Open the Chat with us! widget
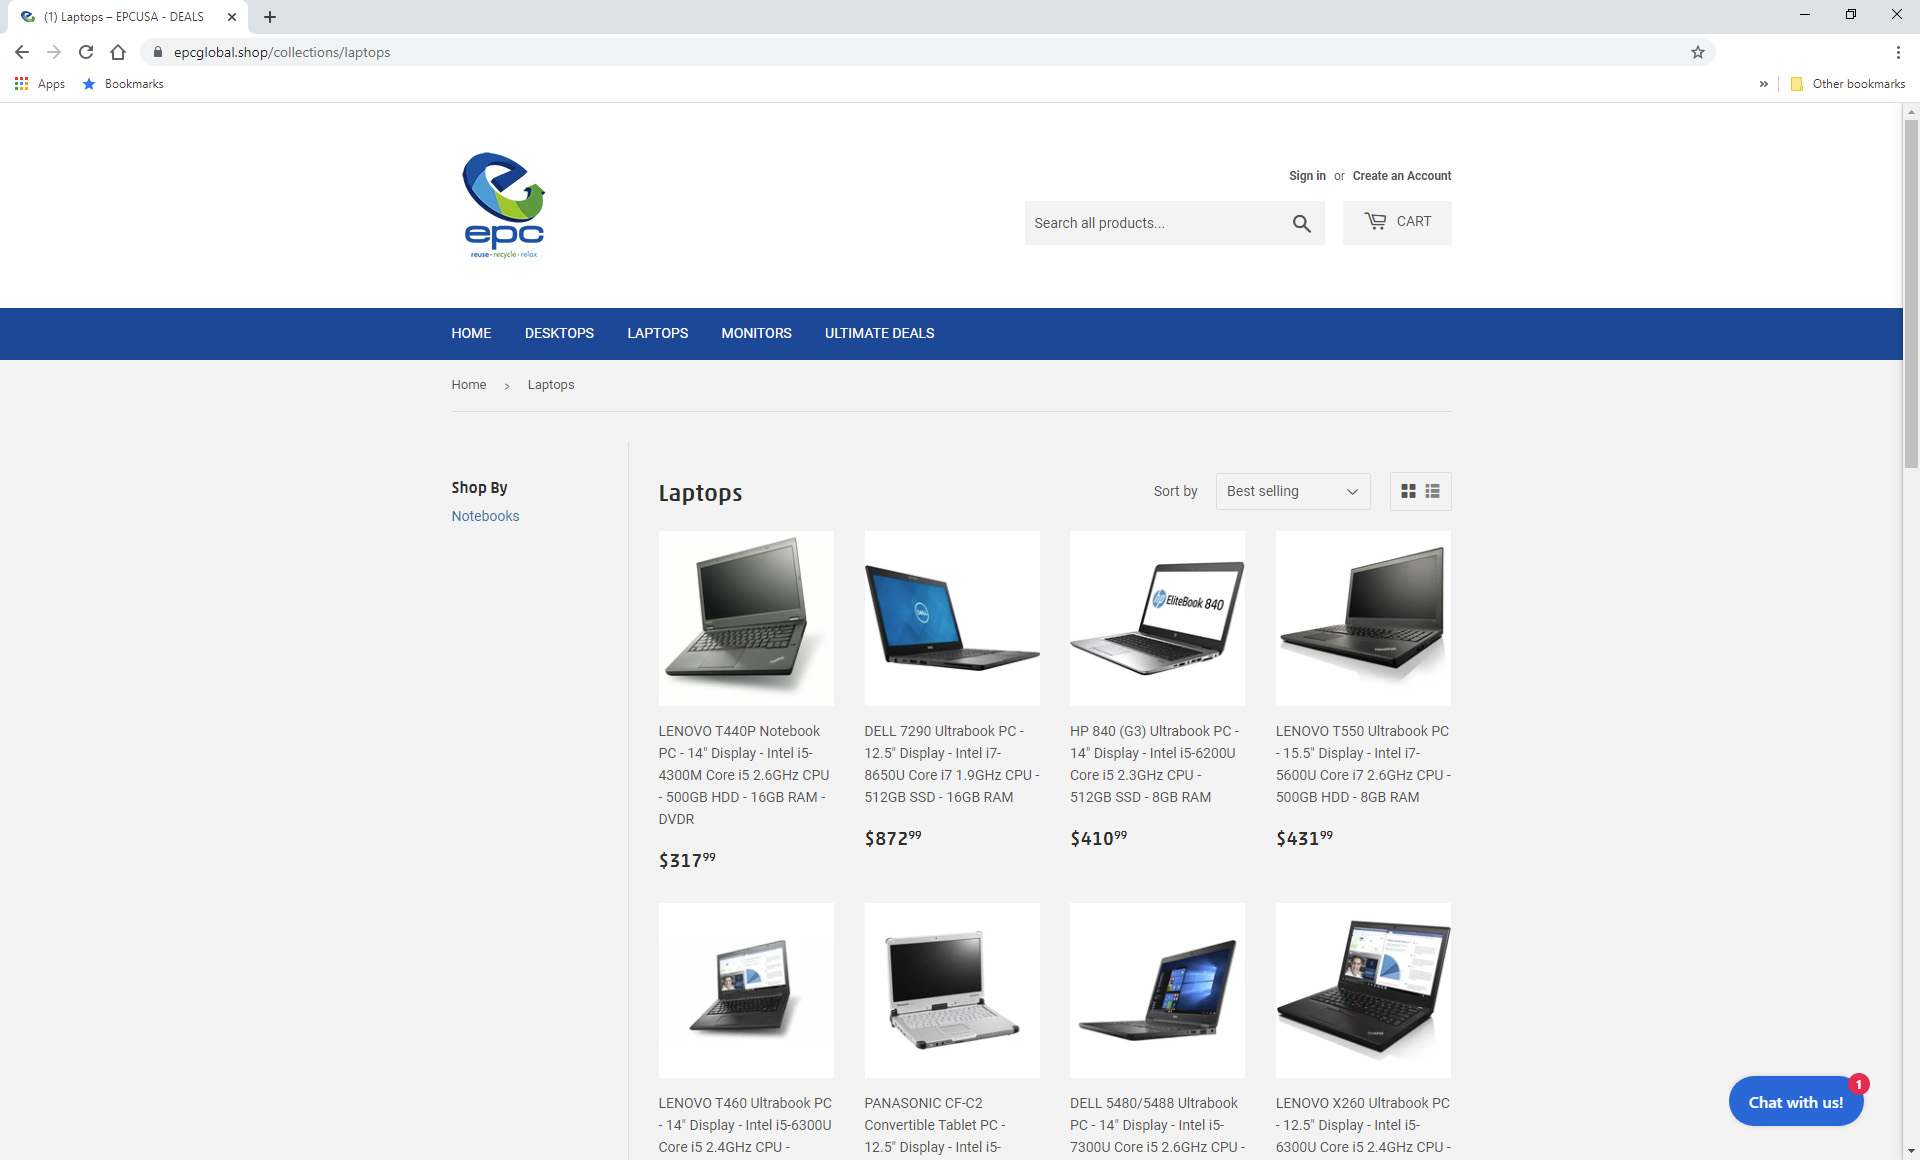 point(1795,1101)
